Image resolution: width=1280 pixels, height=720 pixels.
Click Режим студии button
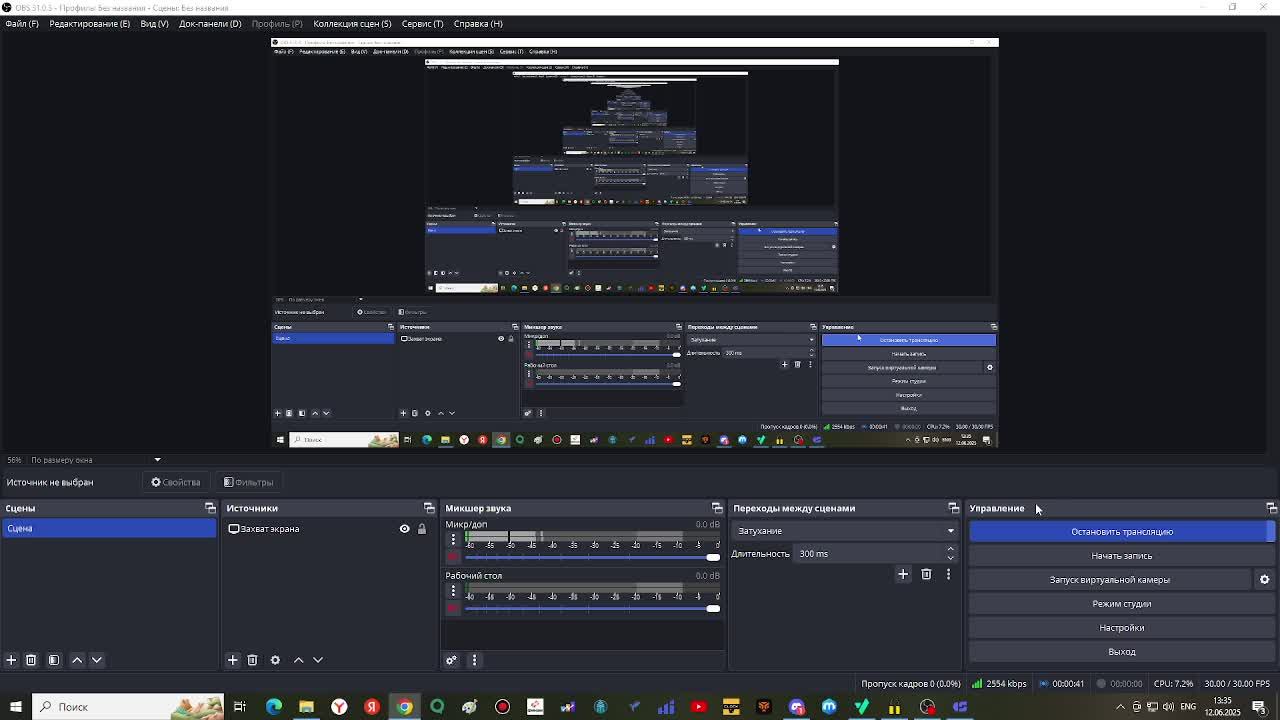pyautogui.click(x=1122, y=604)
